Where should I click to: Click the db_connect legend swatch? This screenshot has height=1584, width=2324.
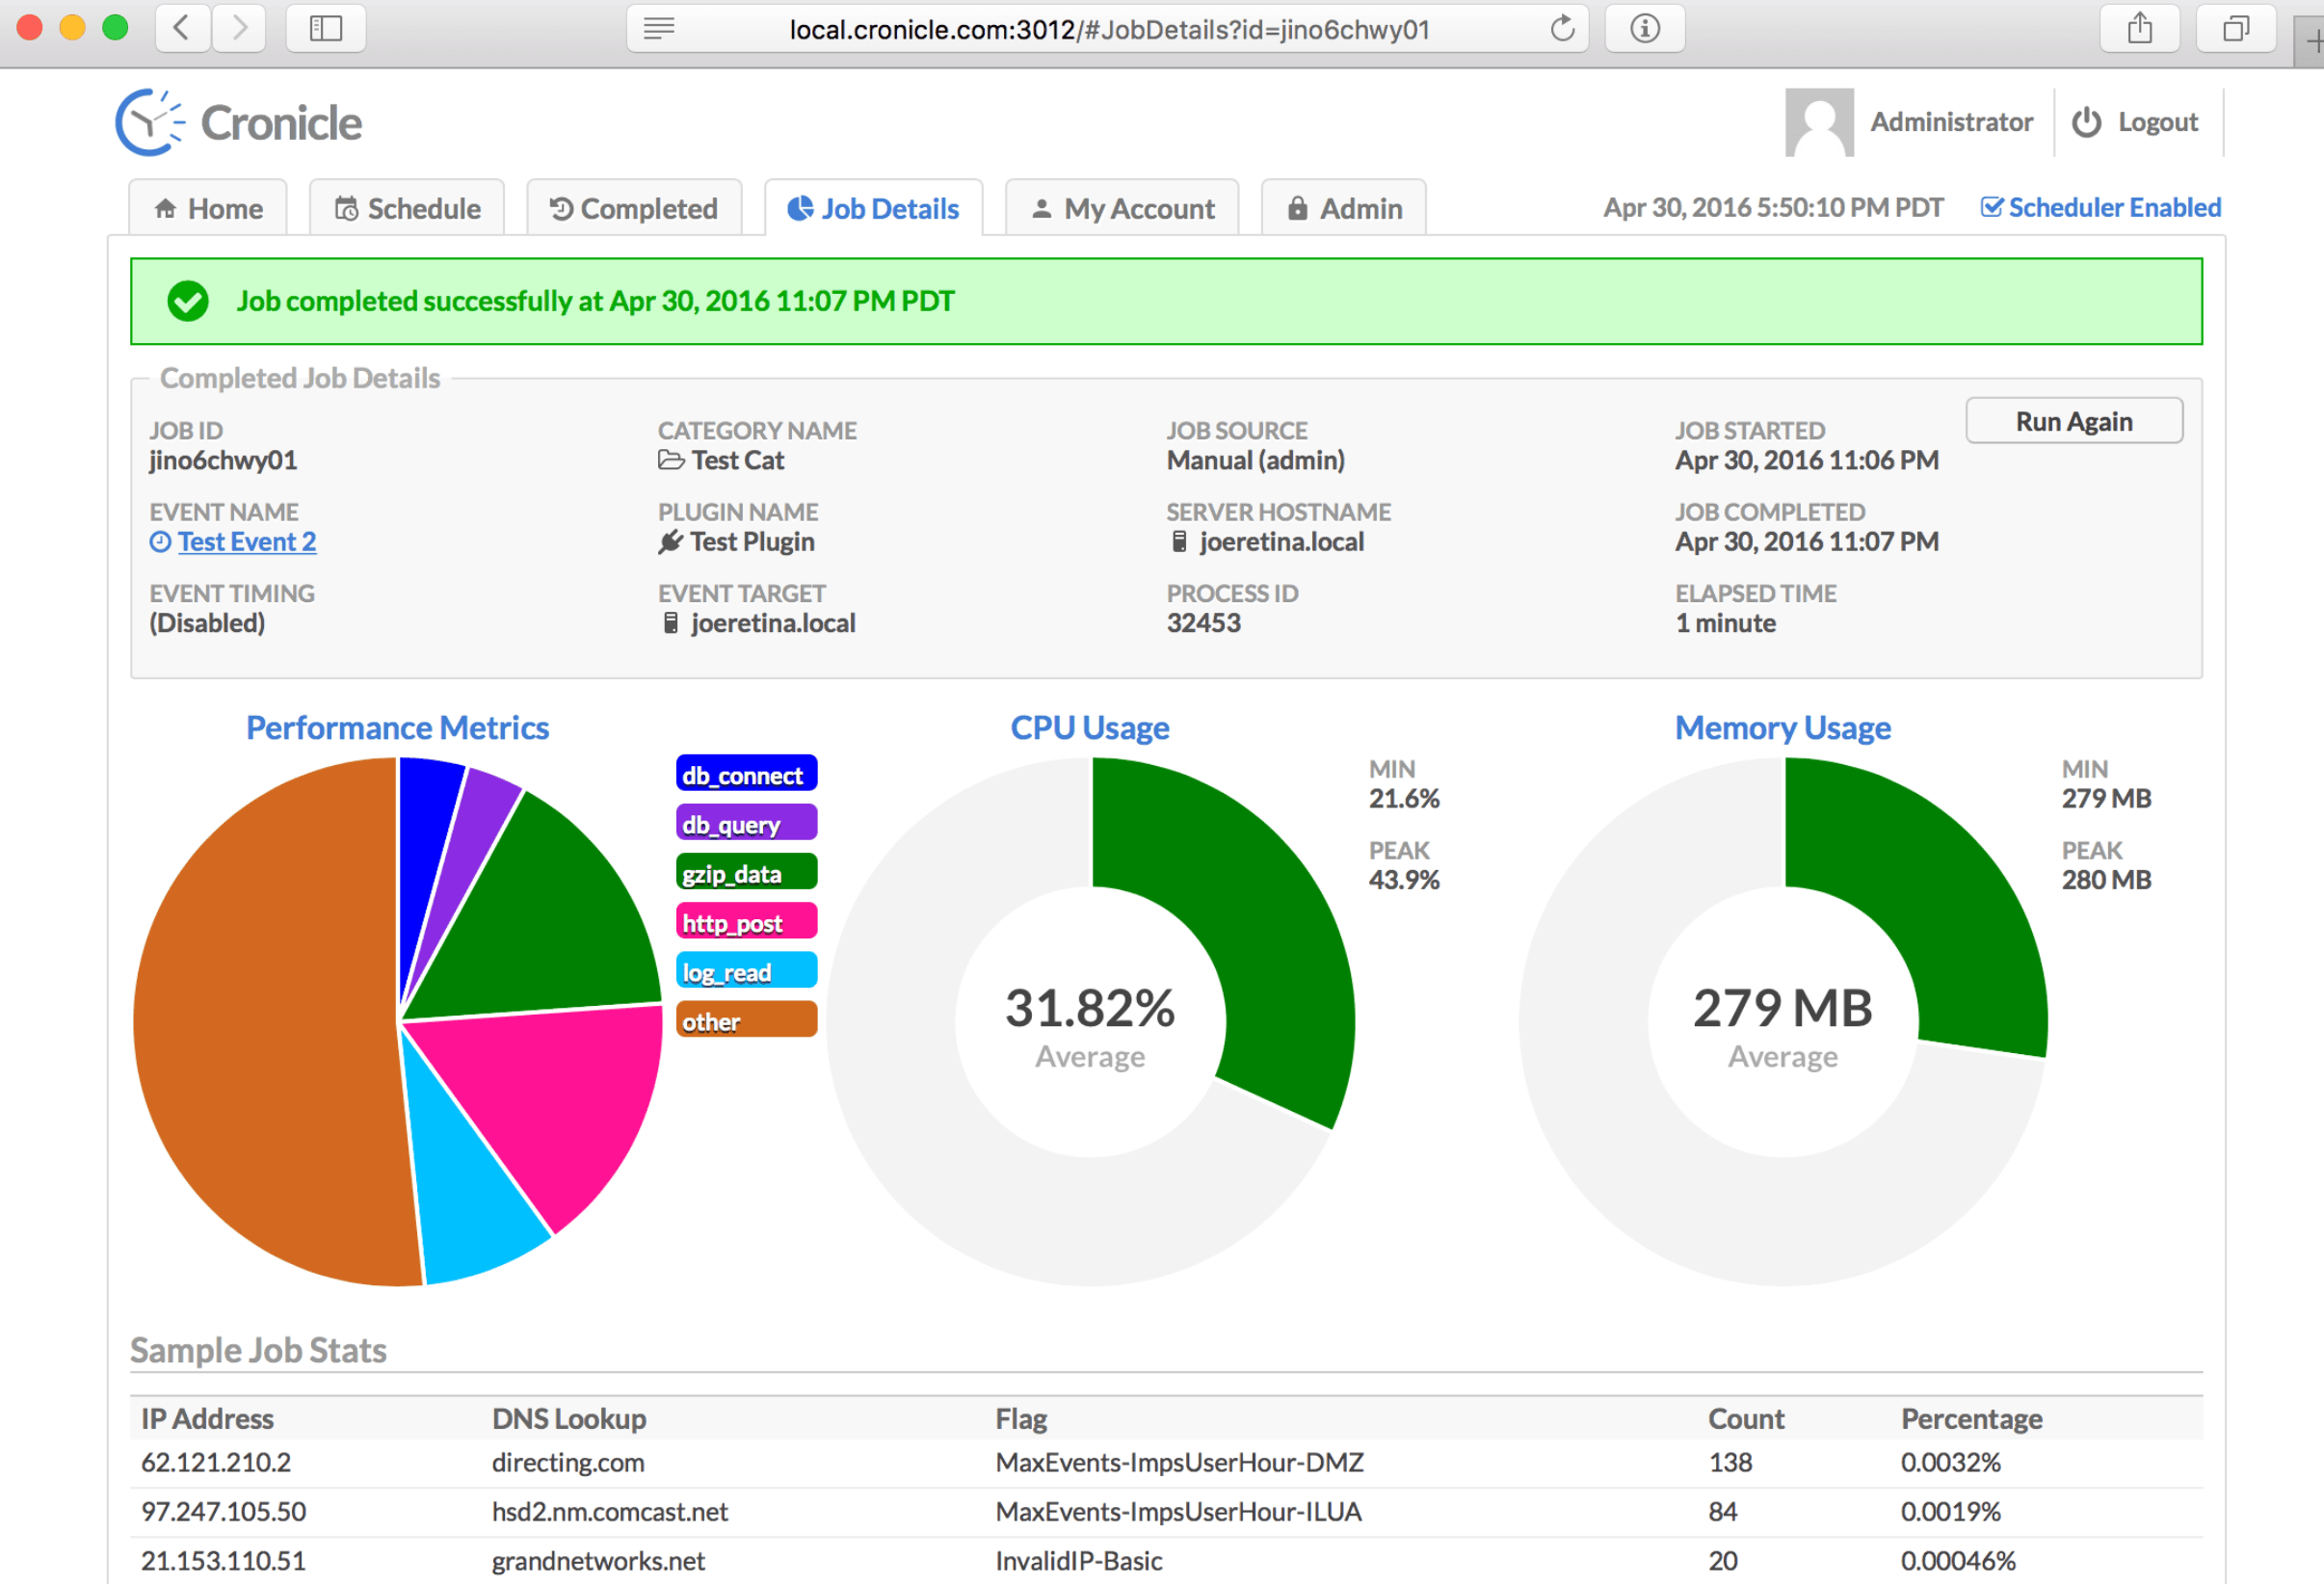[x=746, y=774]
